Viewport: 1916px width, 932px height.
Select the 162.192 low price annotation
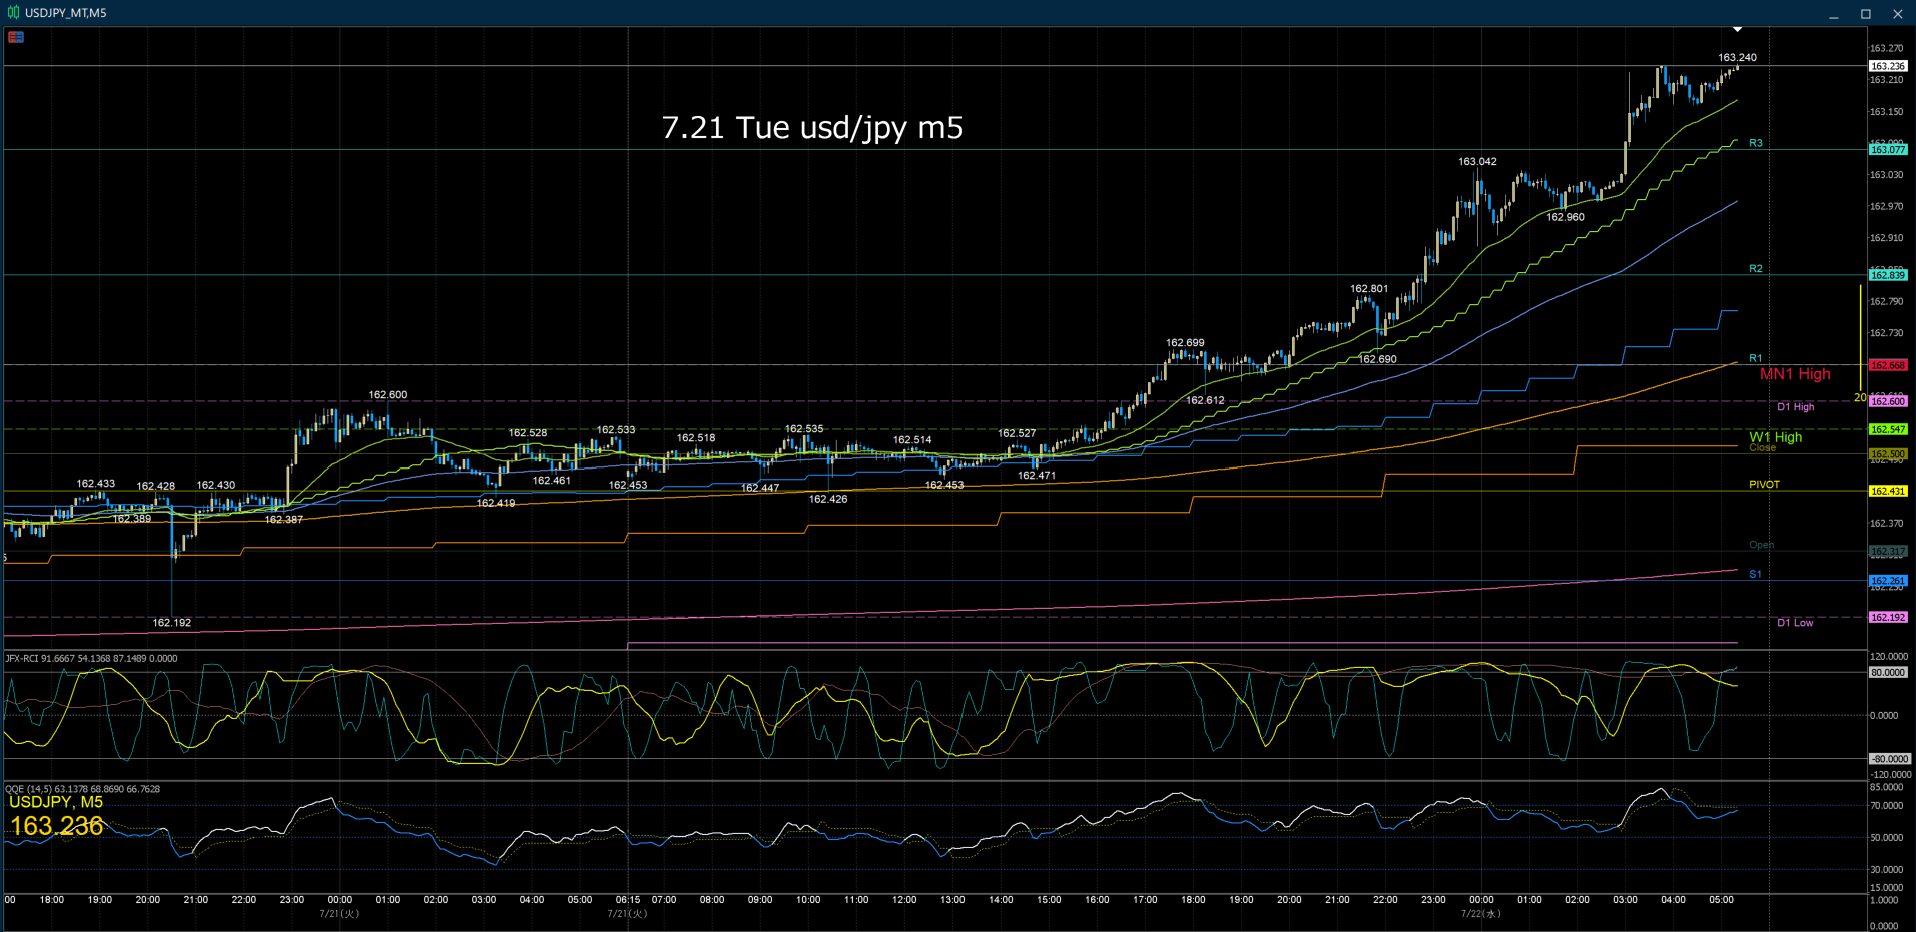click(x=171, y=623)
